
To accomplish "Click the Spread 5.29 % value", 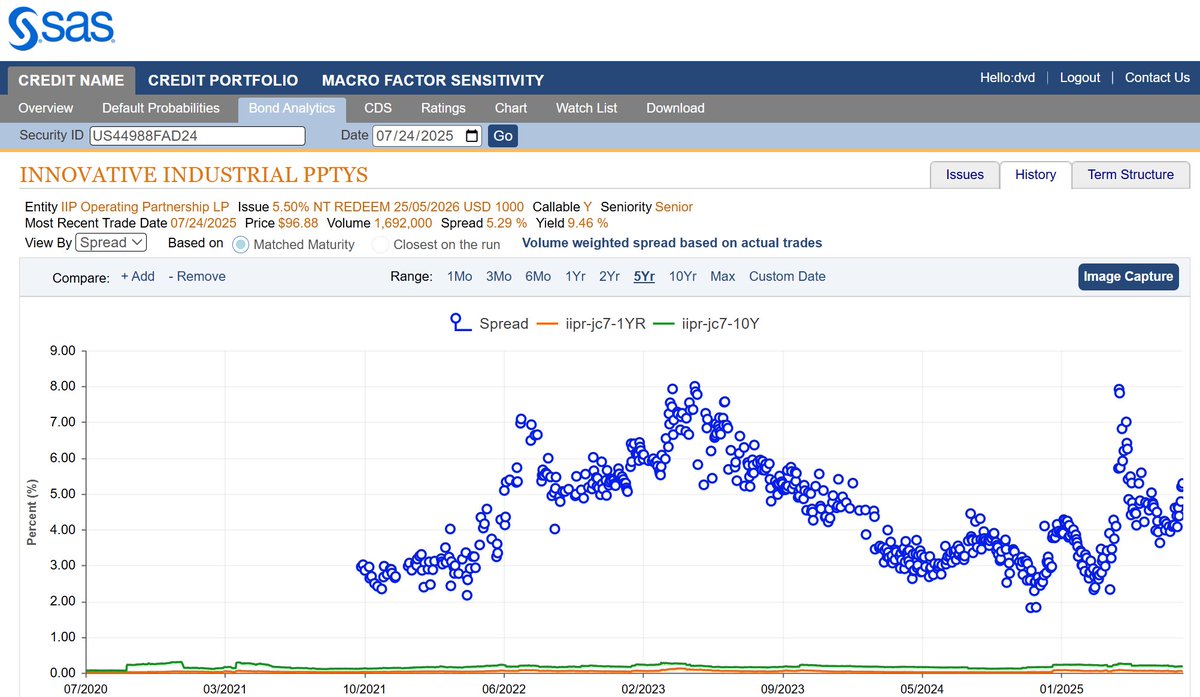I will point(506,223).
